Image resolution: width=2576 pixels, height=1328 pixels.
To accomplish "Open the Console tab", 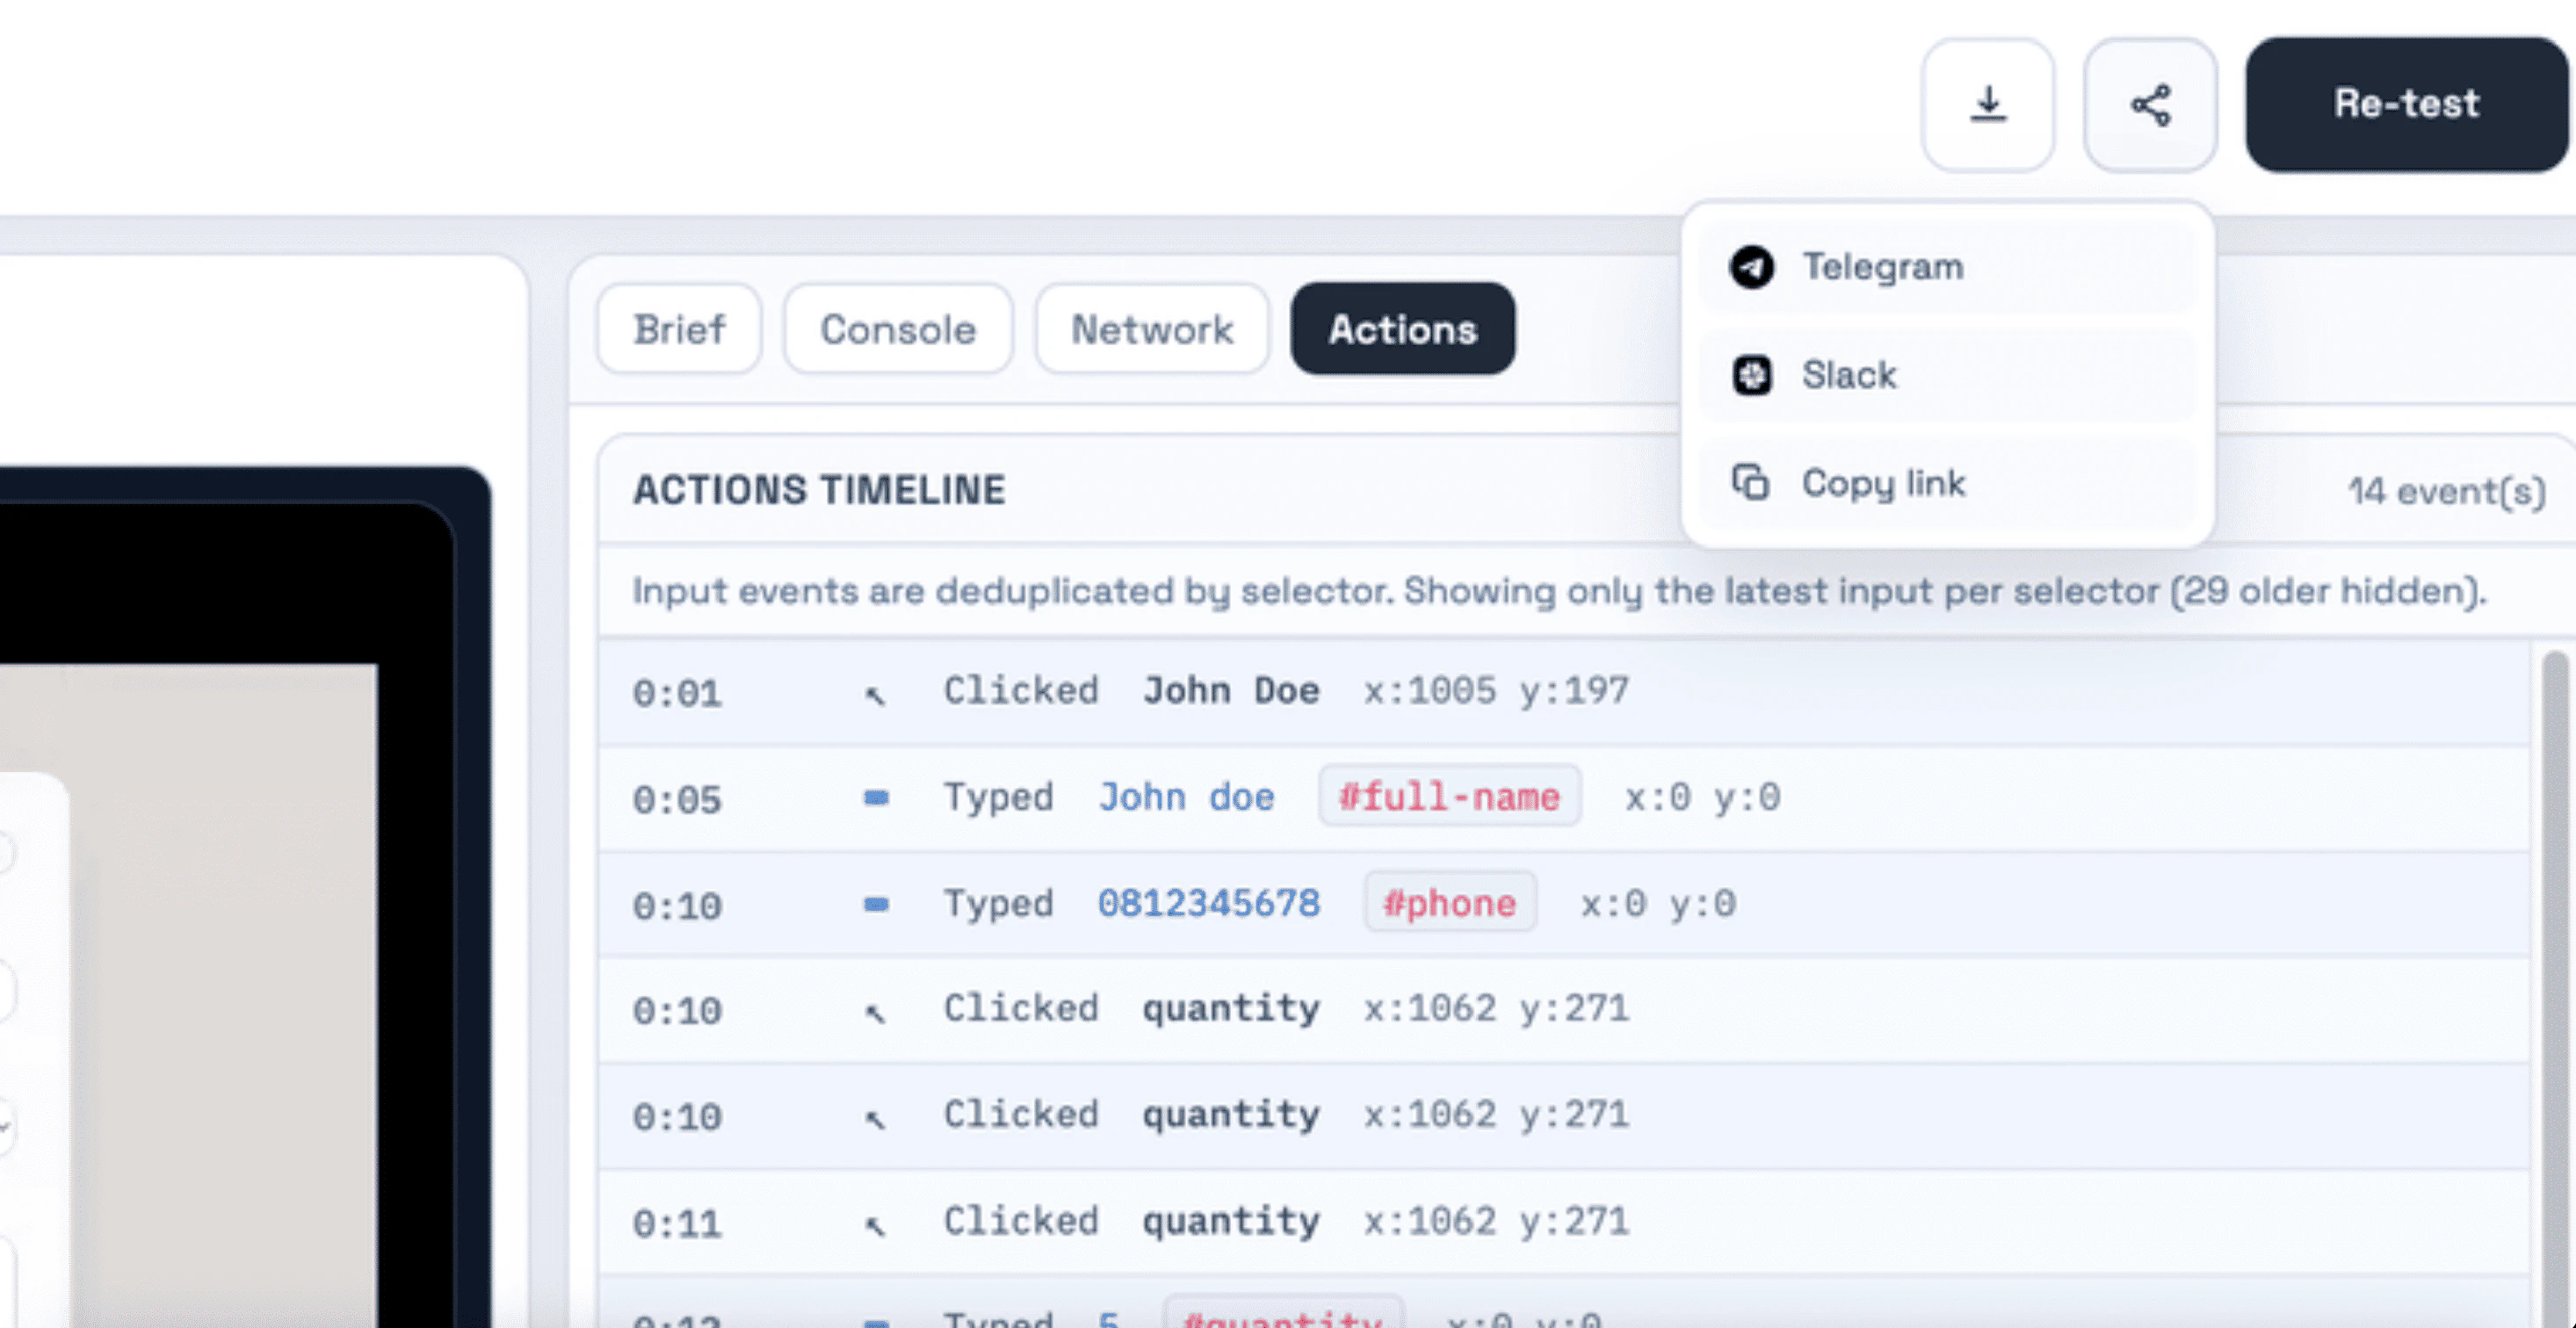I will [898, 329].
